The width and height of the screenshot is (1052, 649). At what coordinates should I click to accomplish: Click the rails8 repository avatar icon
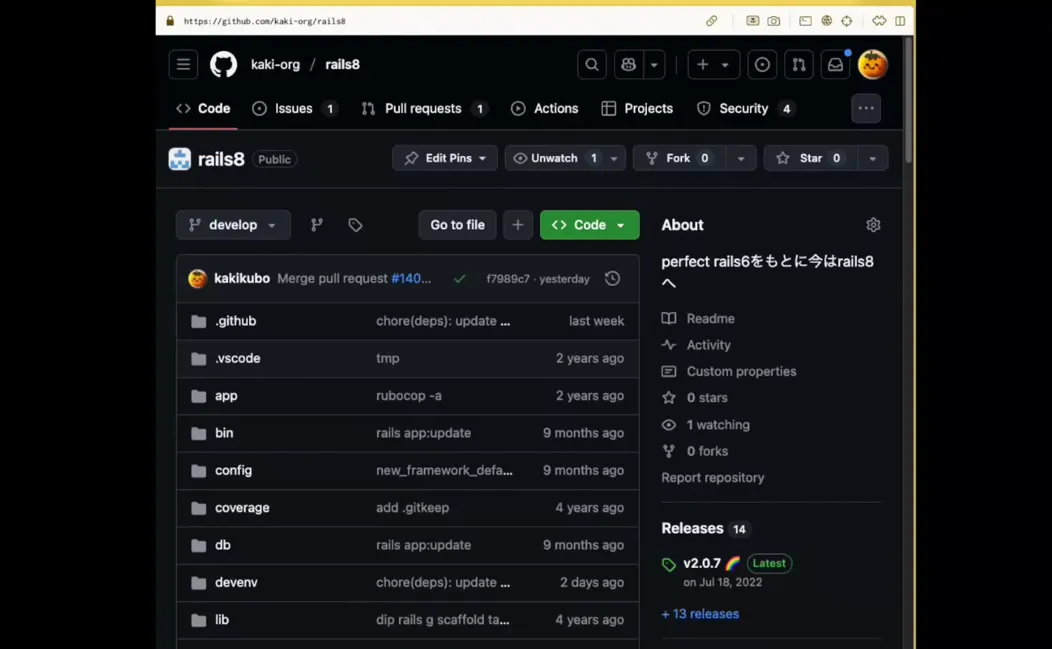pos(180,159)
